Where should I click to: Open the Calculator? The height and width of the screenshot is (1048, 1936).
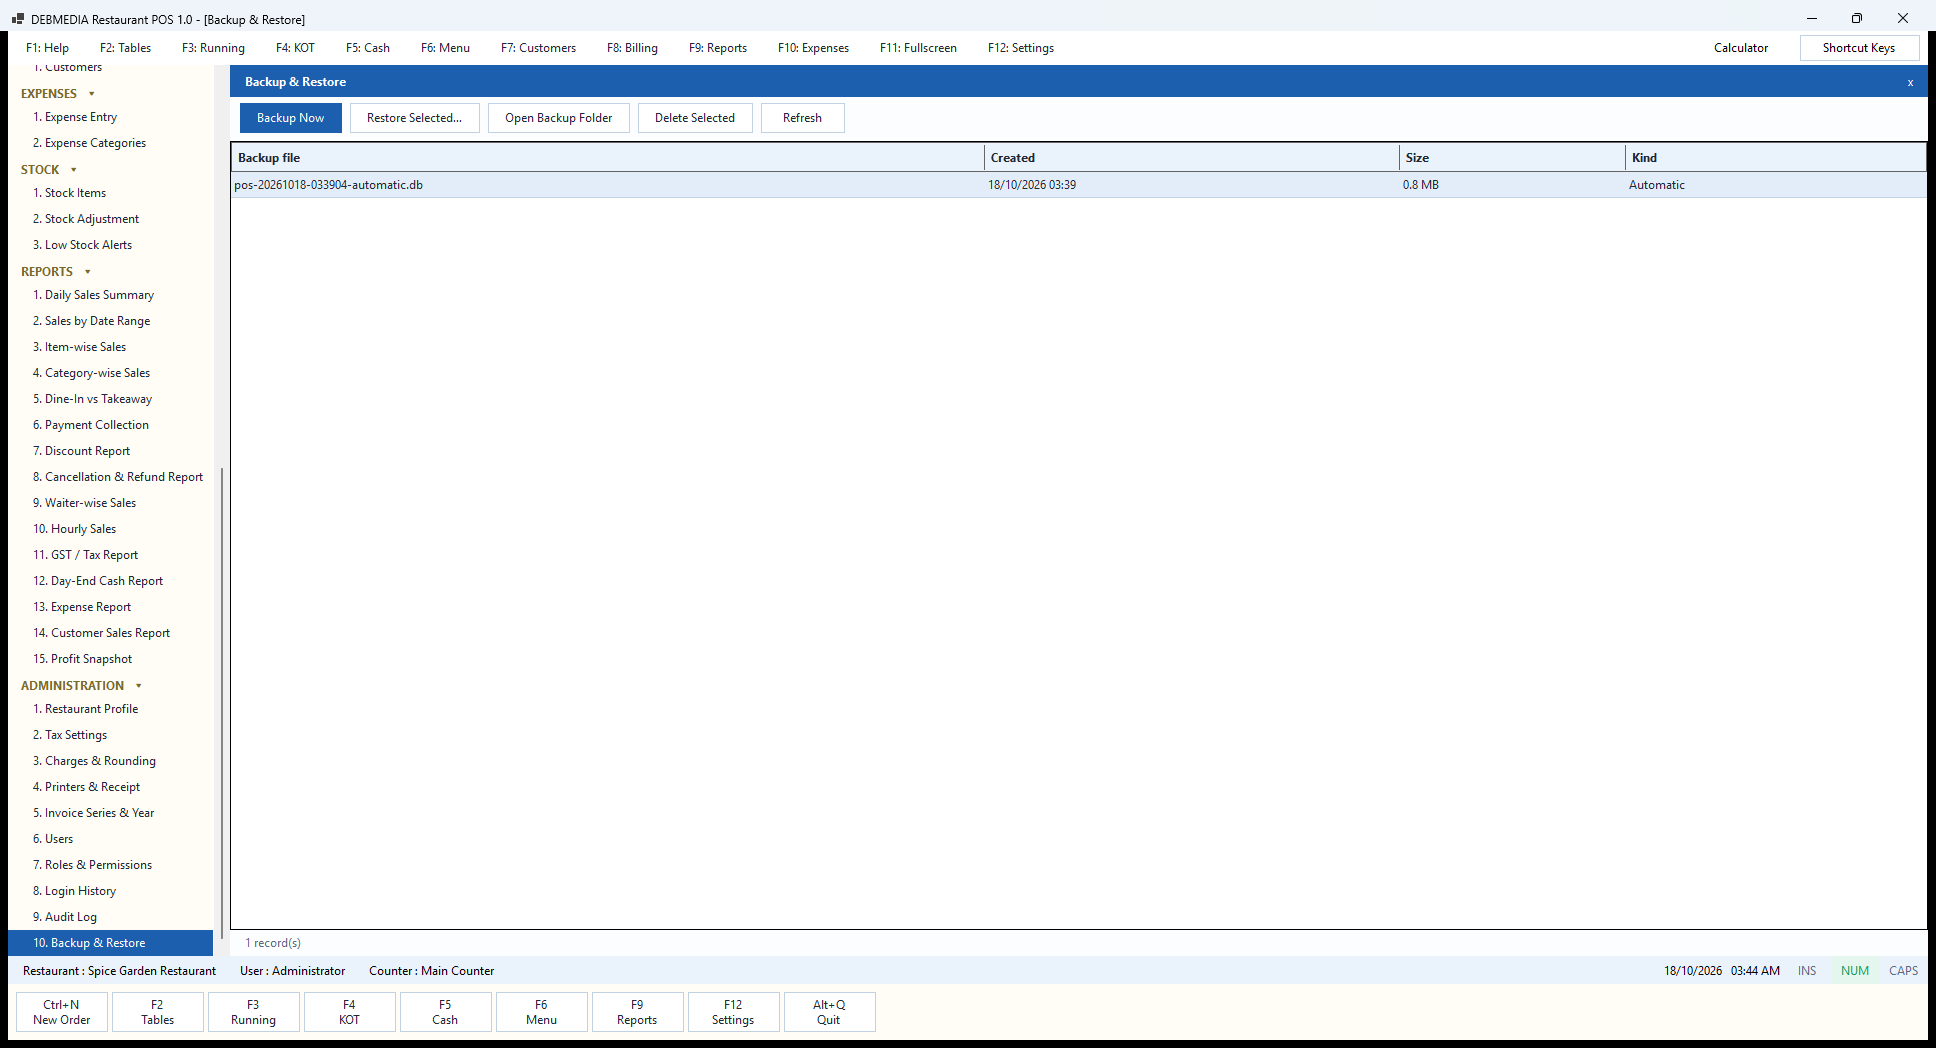point(1740,48)
